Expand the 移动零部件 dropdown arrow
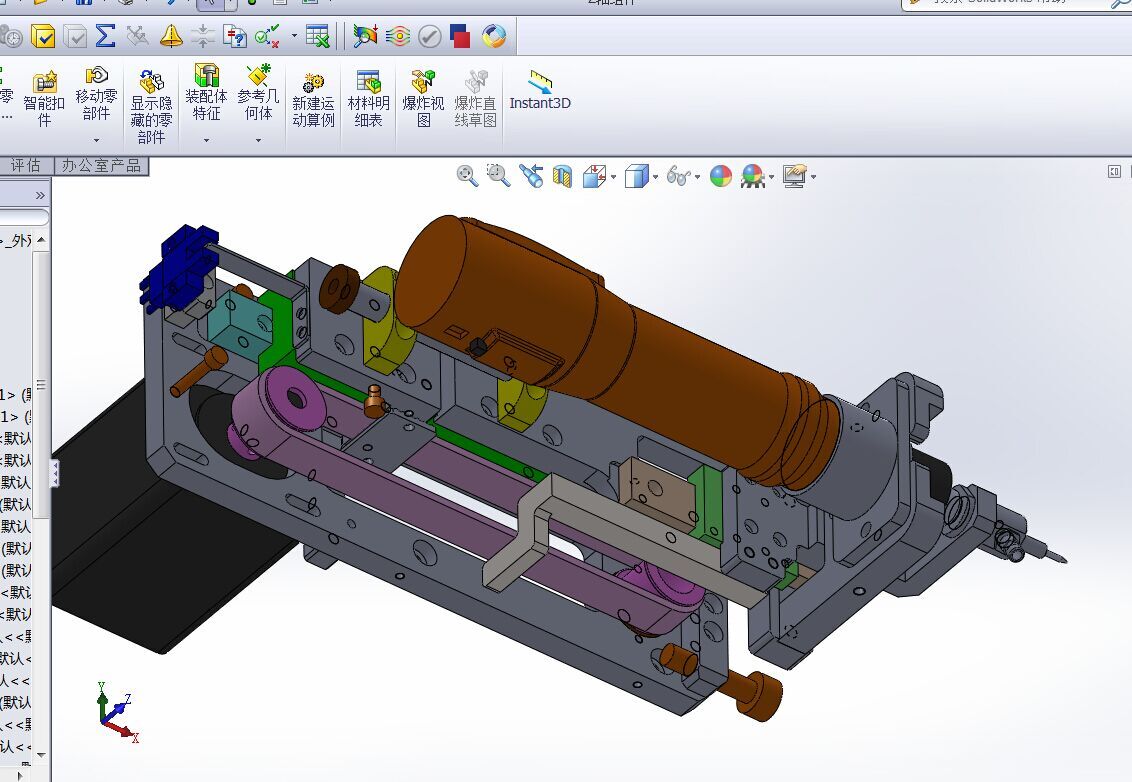Image resolution: width=1132 pixels, height=782 pixels. click(96, 140)
